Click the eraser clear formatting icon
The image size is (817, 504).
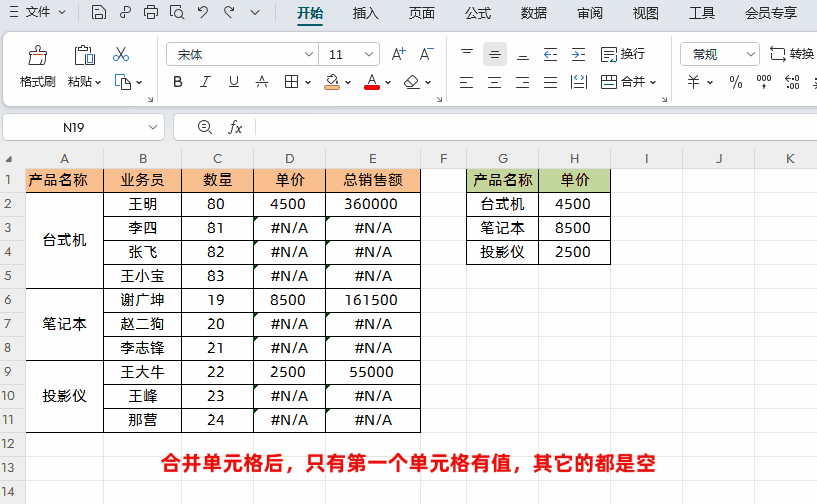(x=412, y=82)
